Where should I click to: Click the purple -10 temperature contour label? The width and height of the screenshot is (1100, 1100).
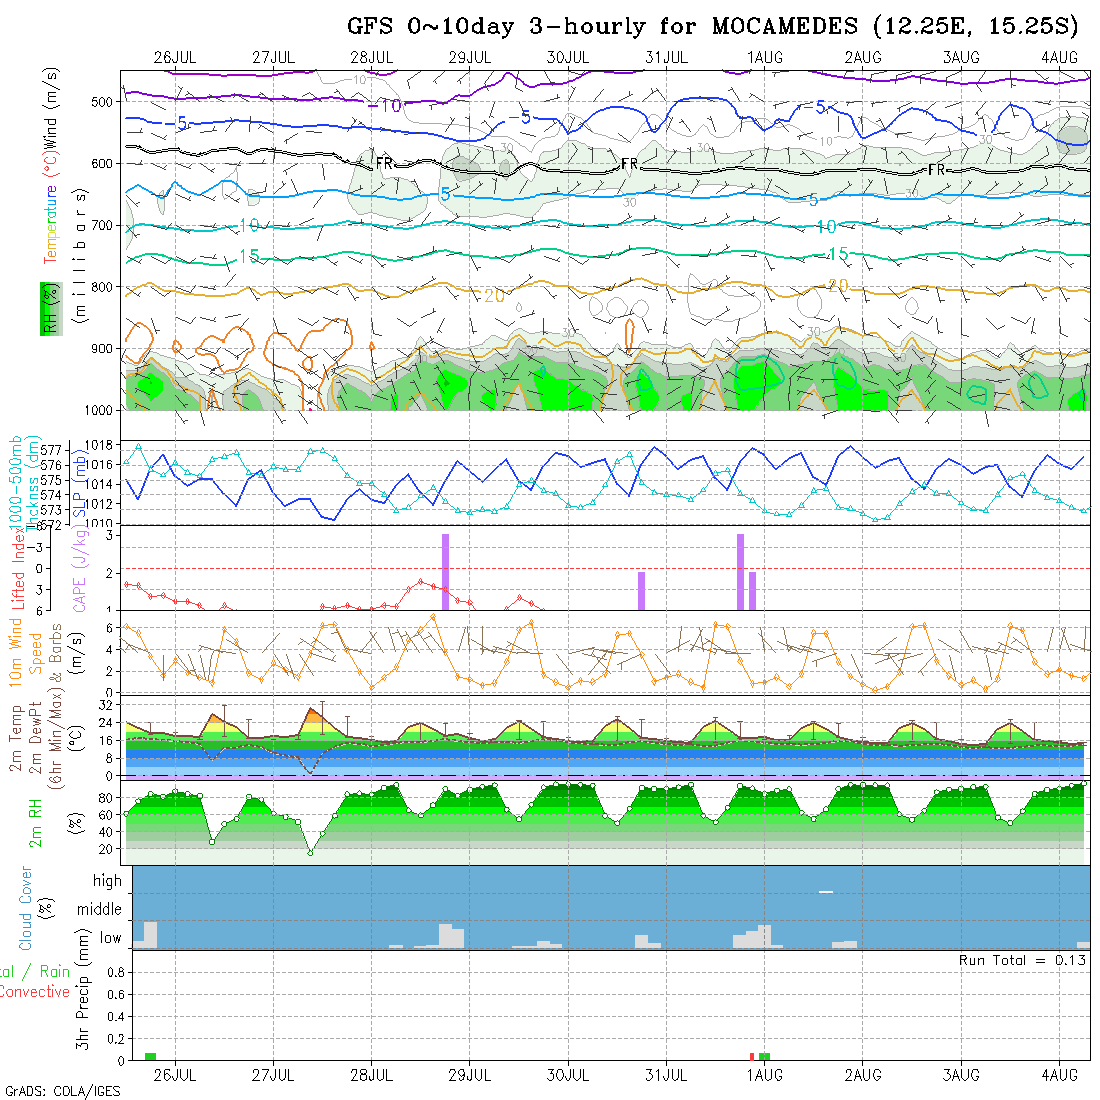click(x=384, y=106)
